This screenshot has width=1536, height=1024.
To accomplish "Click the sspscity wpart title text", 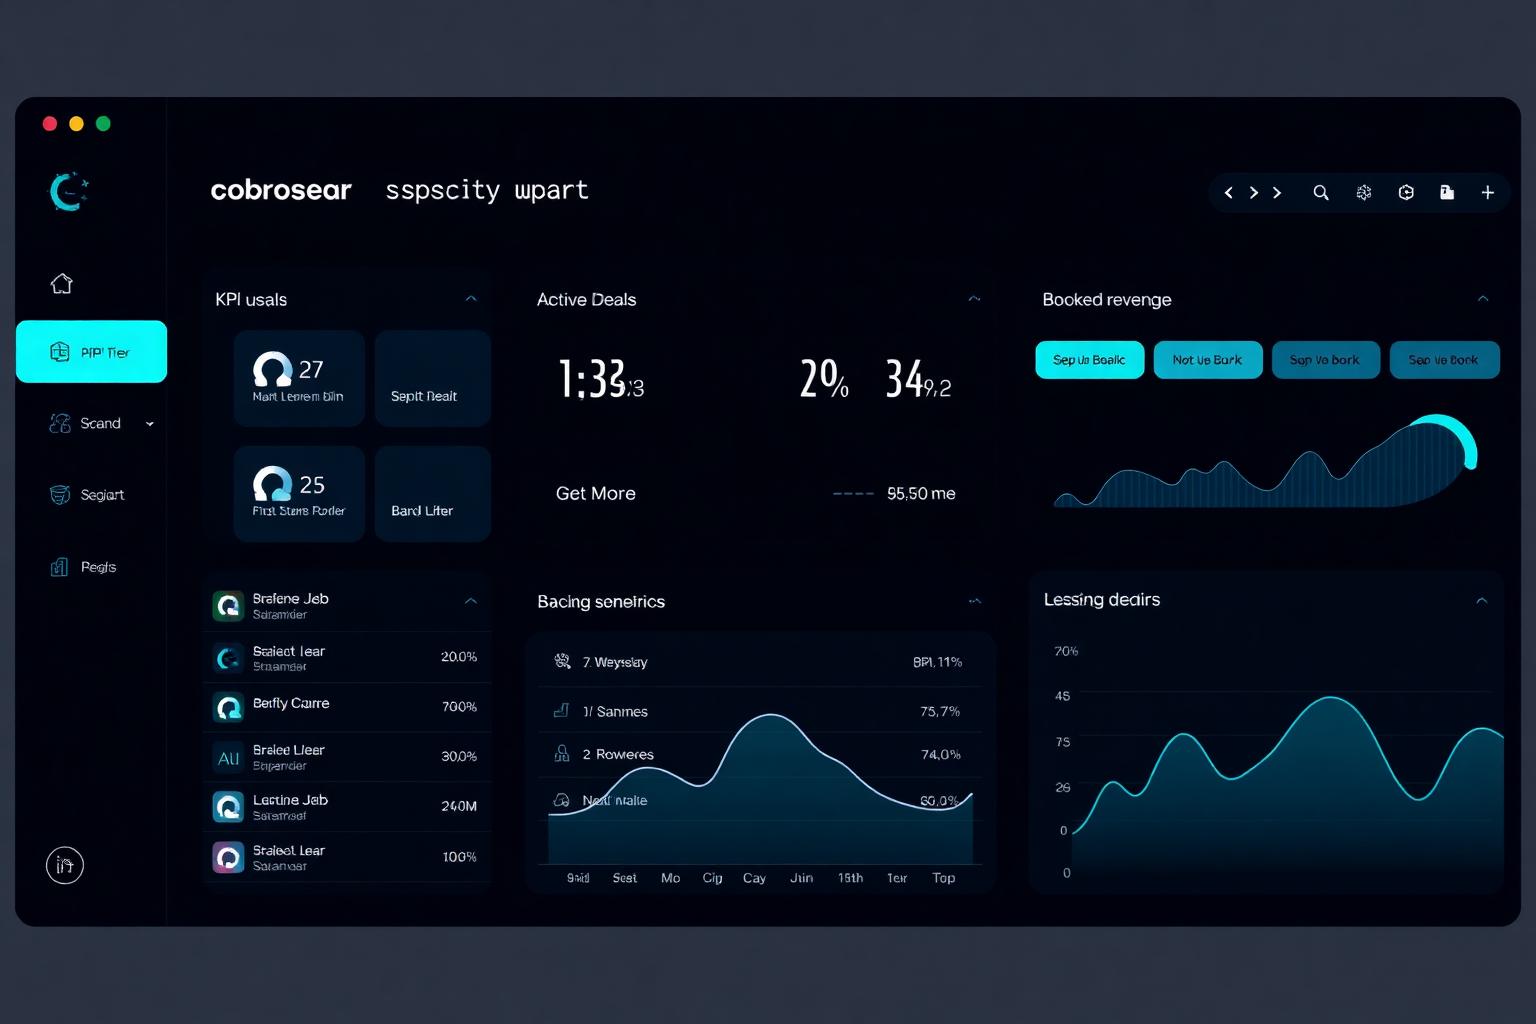I will point(487,190).
